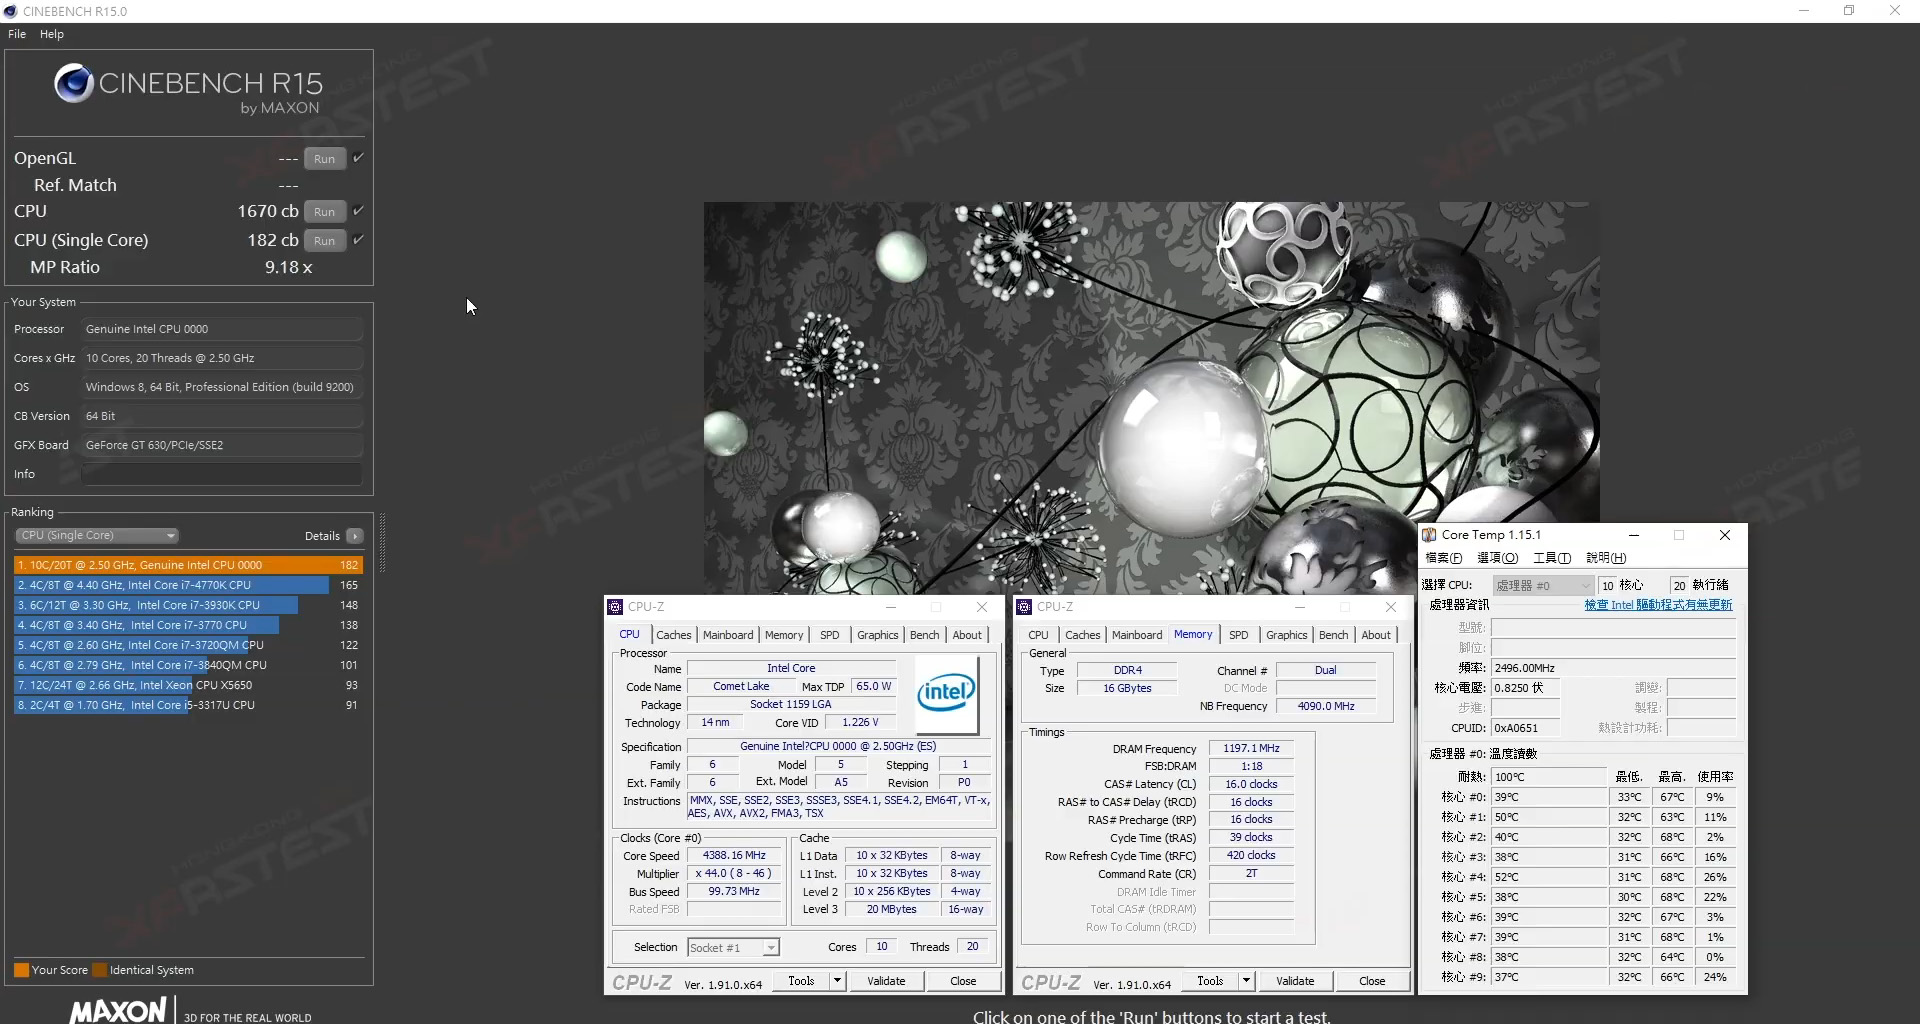Run the CPU (Single Core) benchmark
The width and height of the screenshot is (1920, 1024).
click(325, 241)
